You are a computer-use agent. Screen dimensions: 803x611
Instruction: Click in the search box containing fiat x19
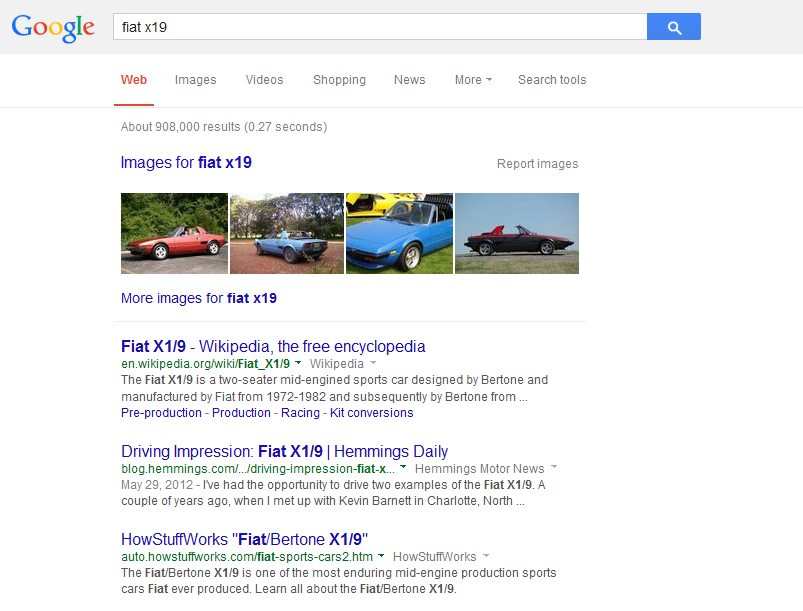pos(380,27)
